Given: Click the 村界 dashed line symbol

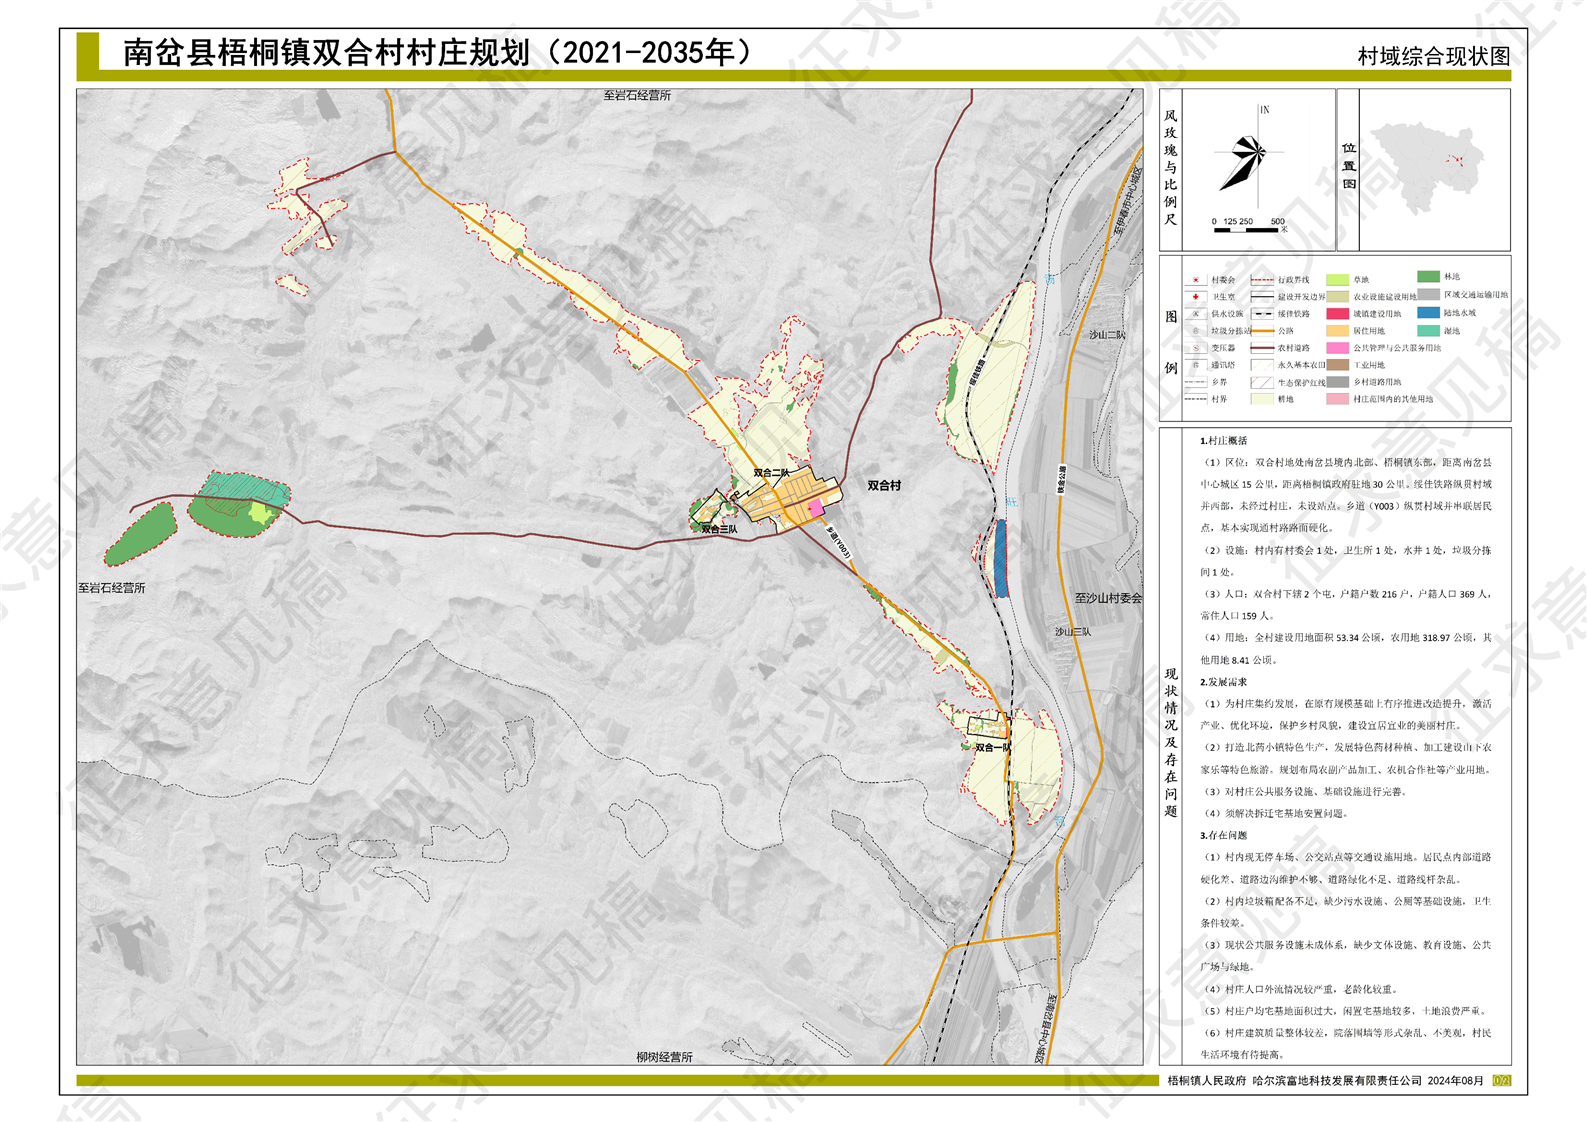Looking at the screenshot, I should [1195, 399].
